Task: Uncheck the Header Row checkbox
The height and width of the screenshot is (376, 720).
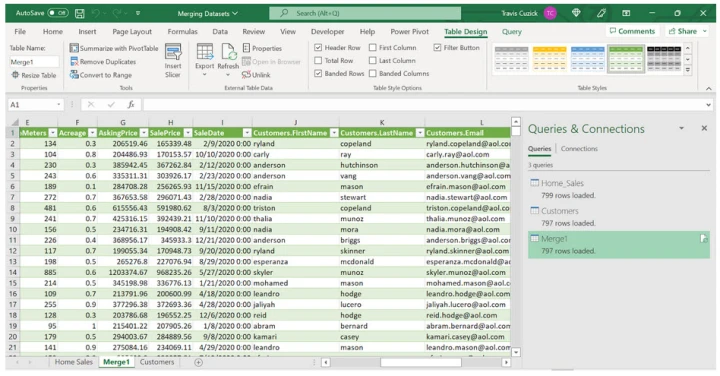Action: point(318,47)
